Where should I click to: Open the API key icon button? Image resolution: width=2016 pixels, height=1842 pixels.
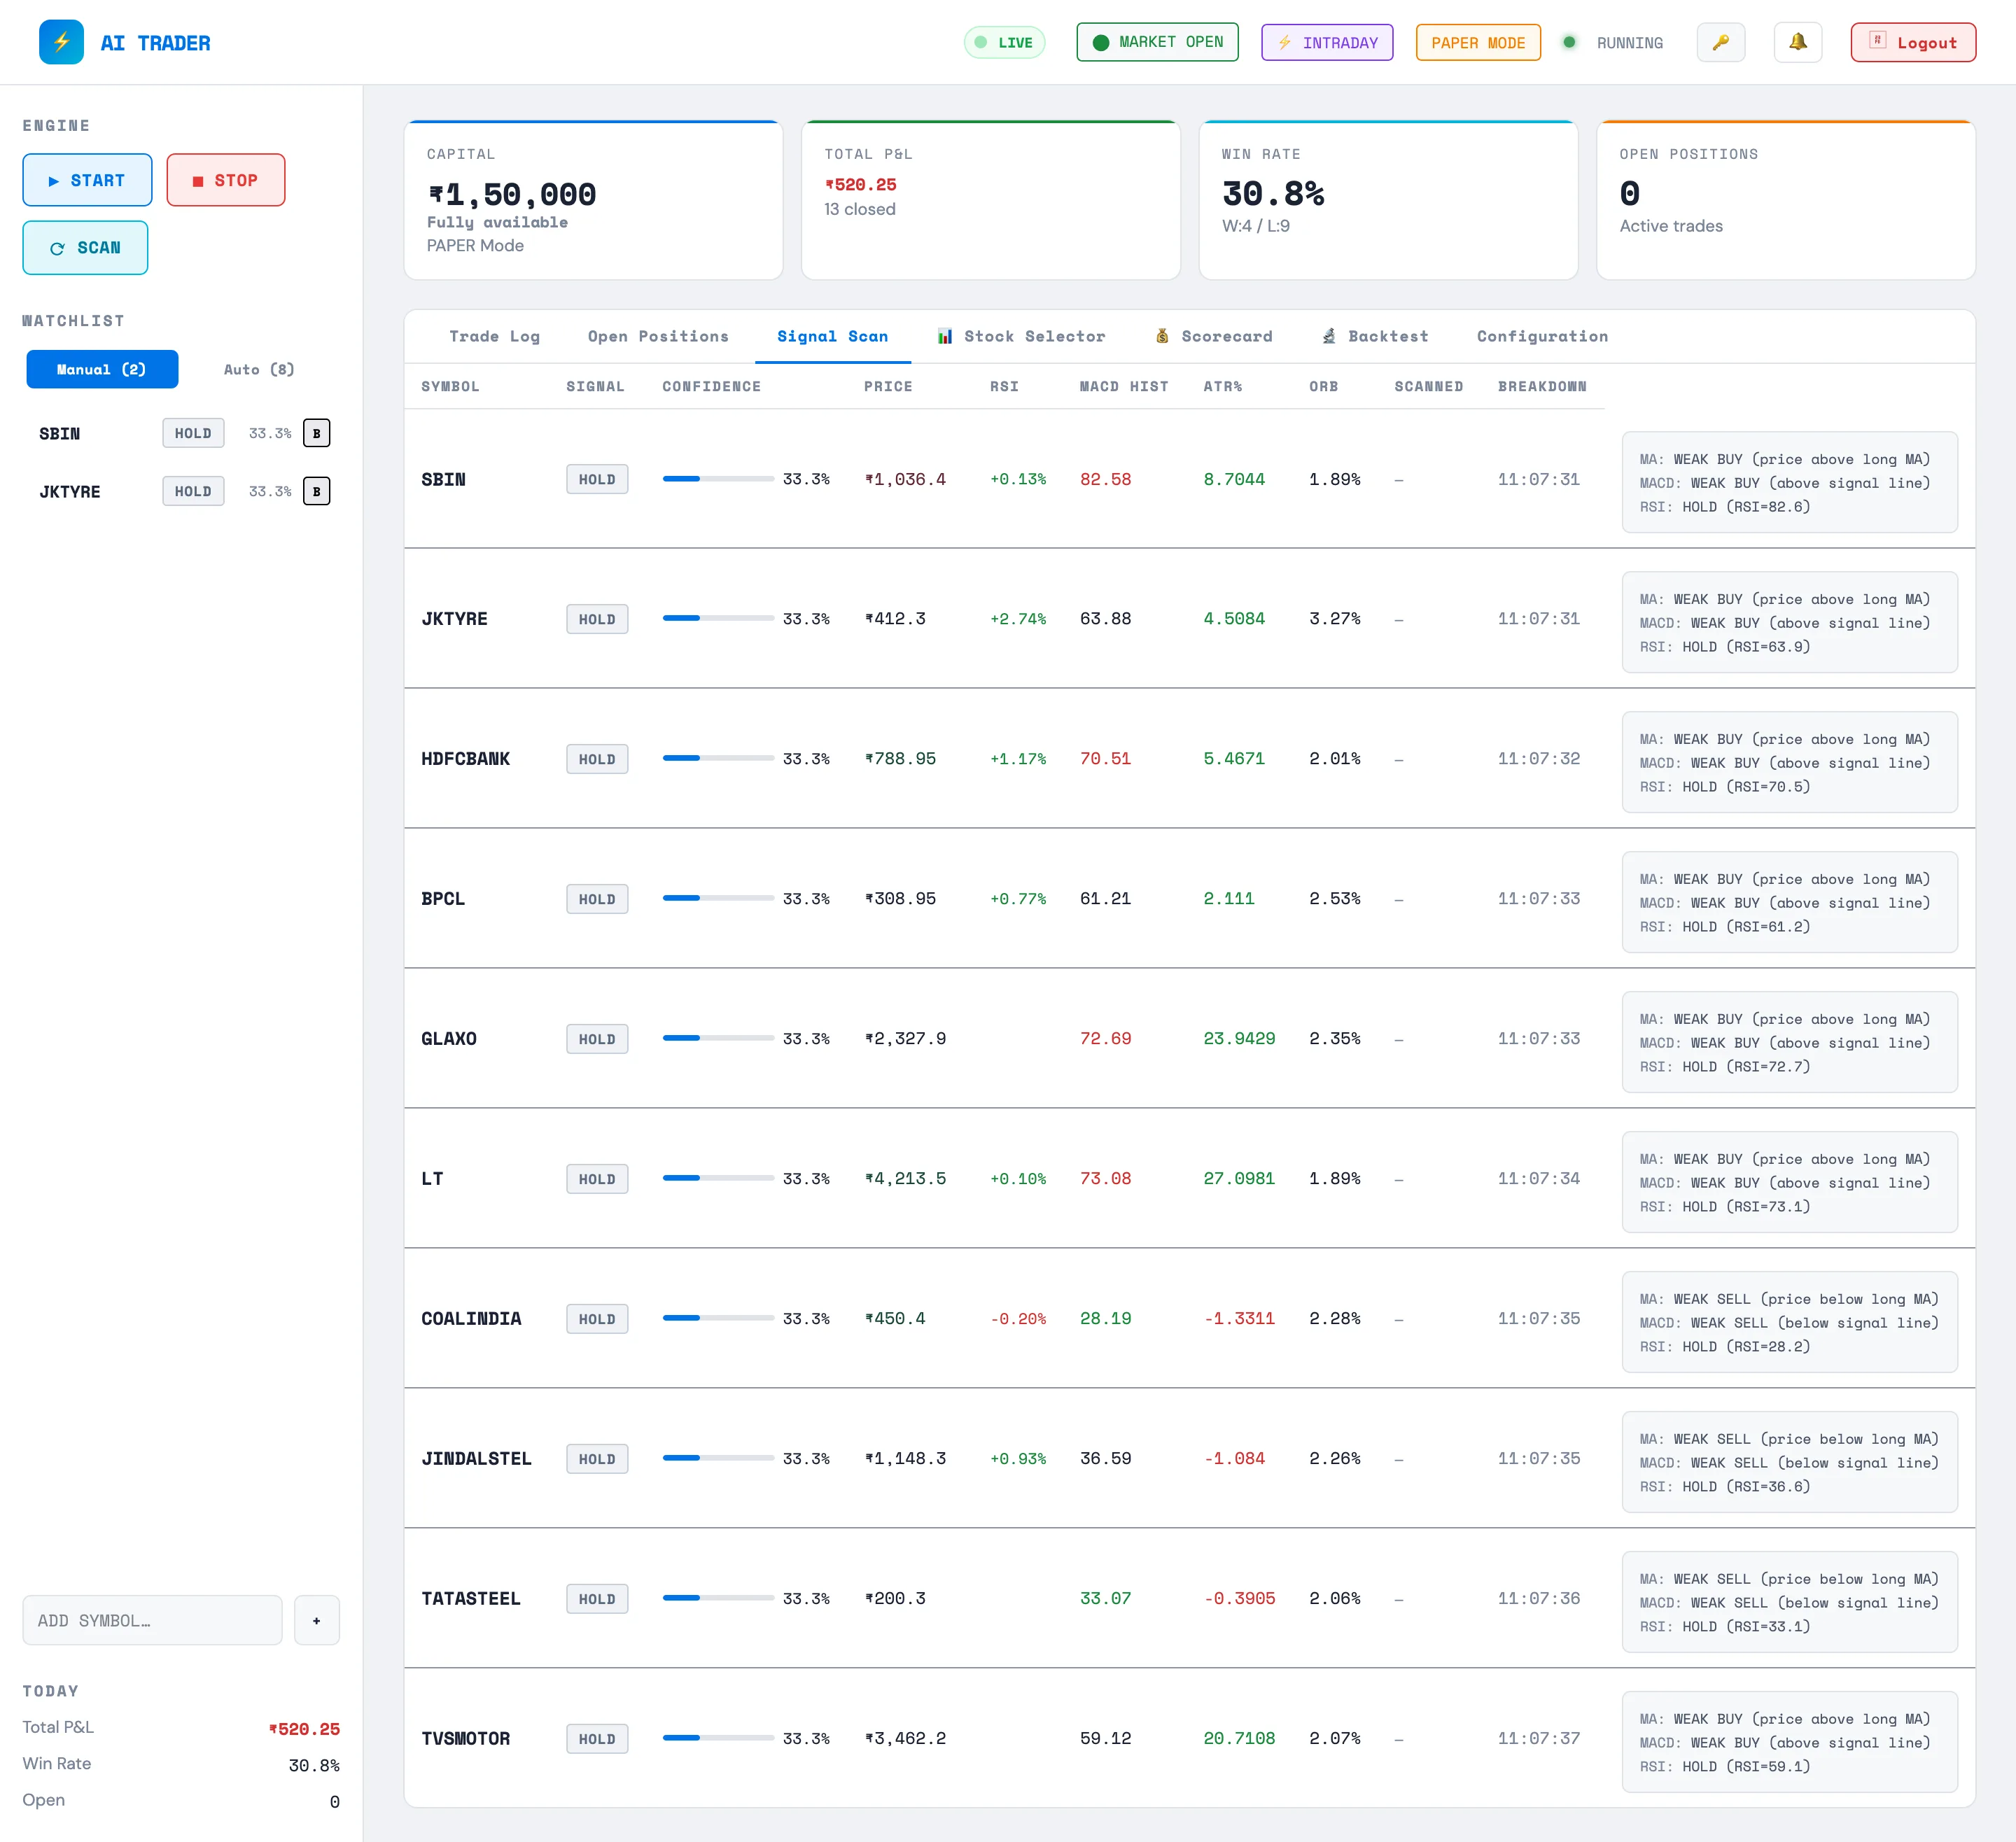point(1720,42)
